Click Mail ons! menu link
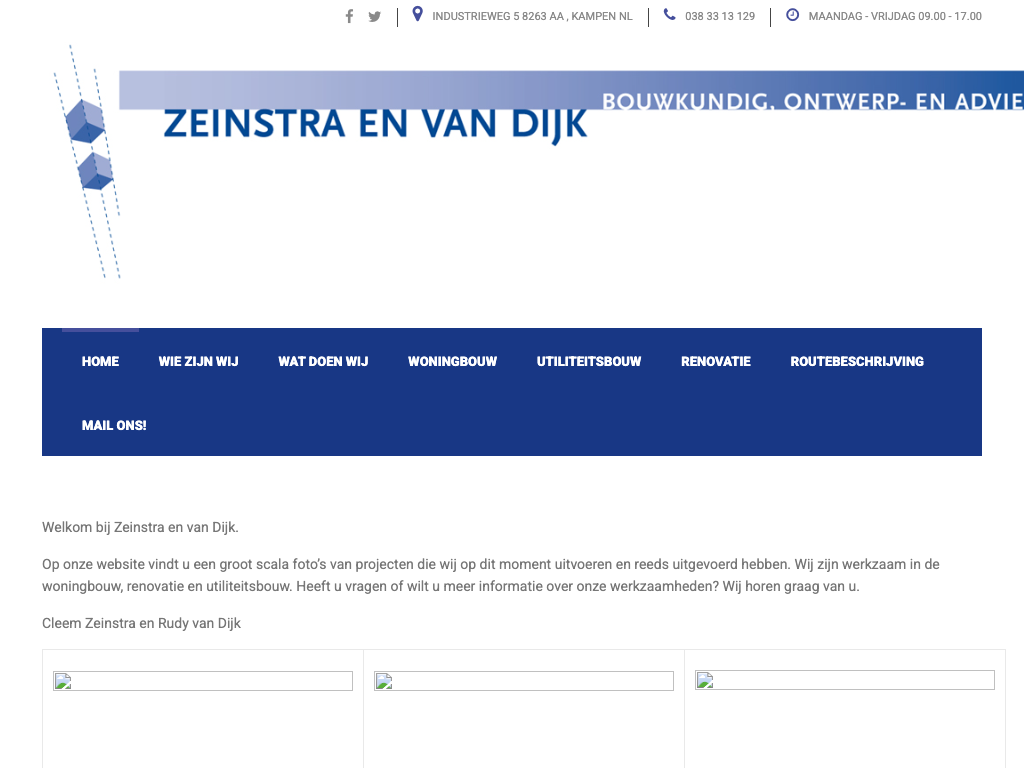This screenshot has height=768, width=1024. pyautogui.click(x=114, y=425)
